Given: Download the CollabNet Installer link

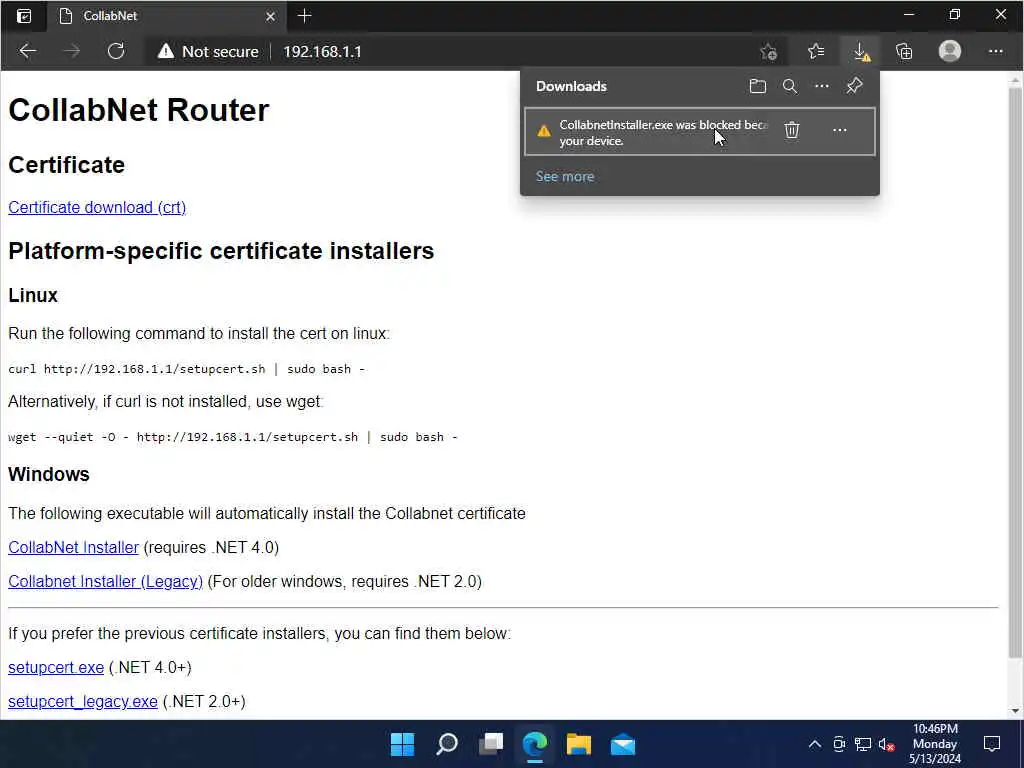Looking at the screenshot, I should 74,547.
